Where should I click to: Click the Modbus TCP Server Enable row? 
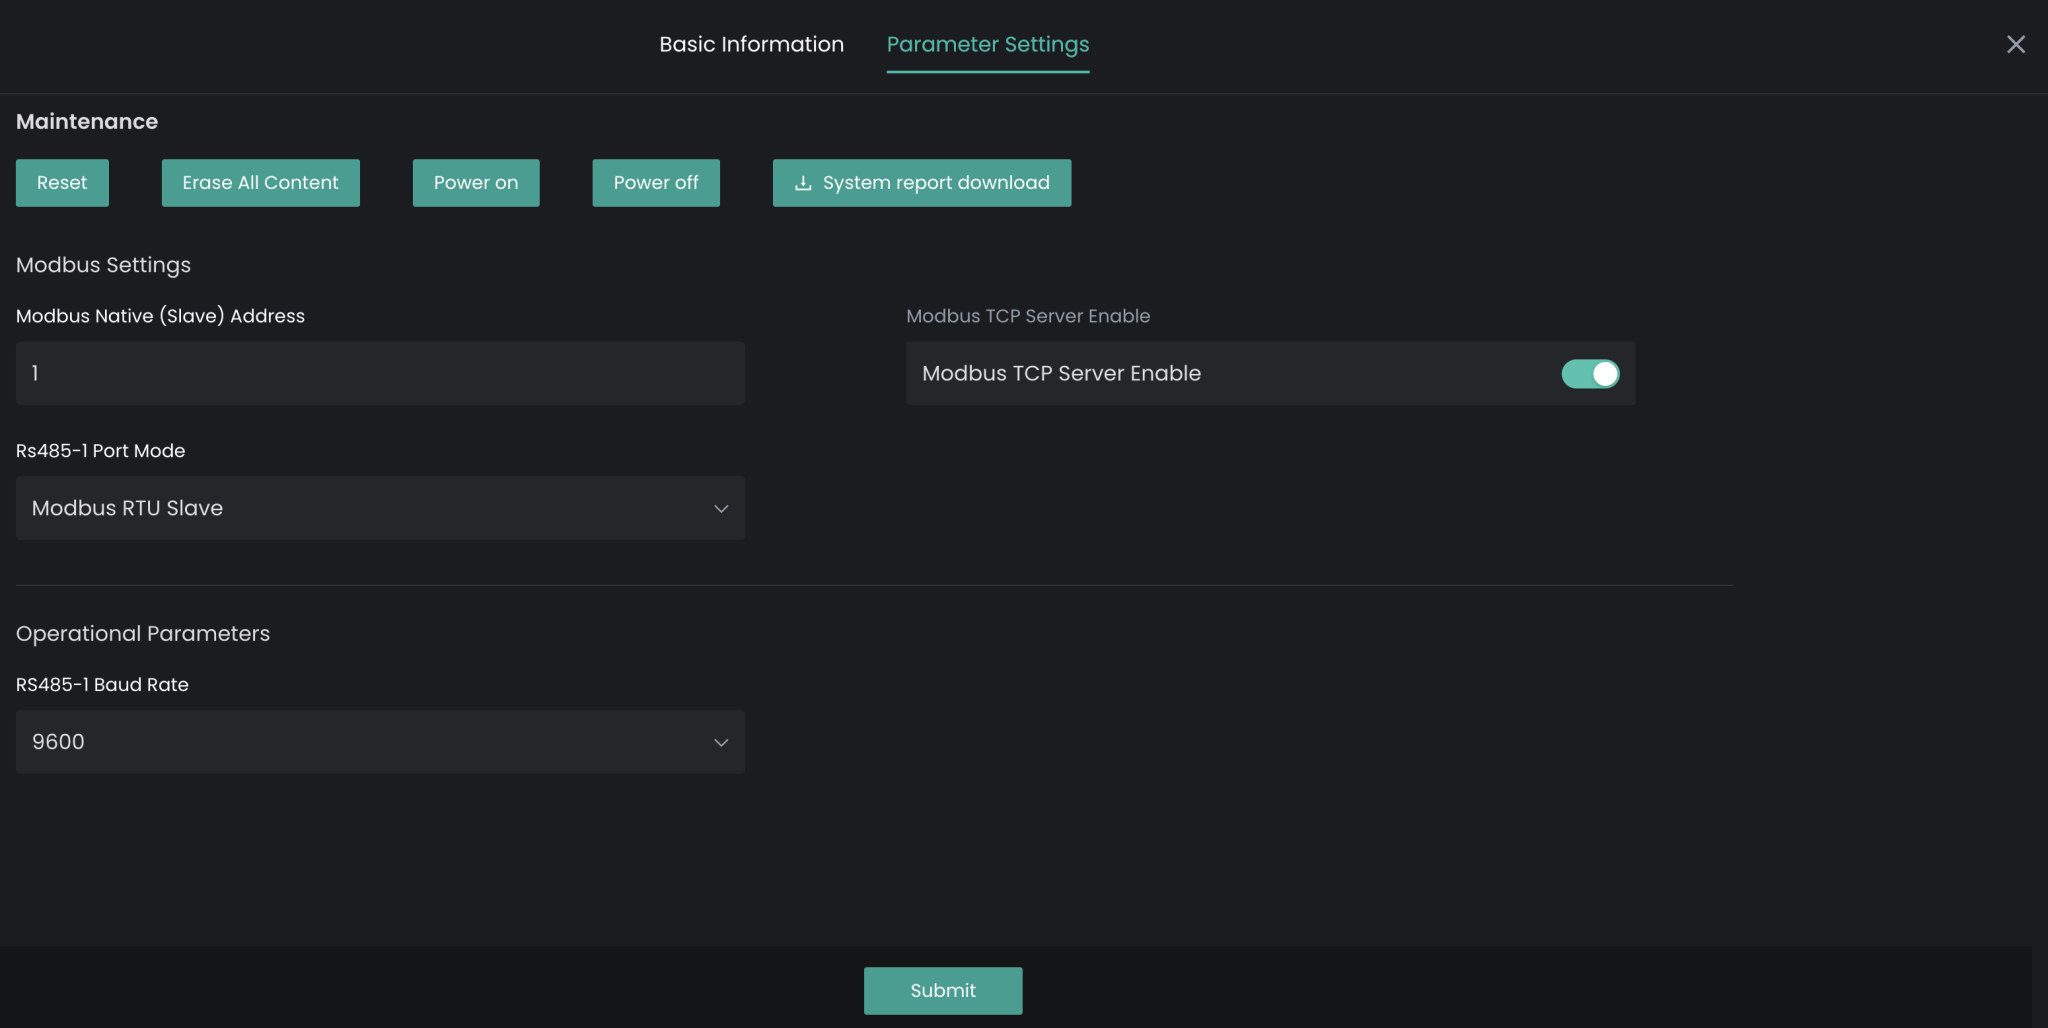(x=1270, y=373)
